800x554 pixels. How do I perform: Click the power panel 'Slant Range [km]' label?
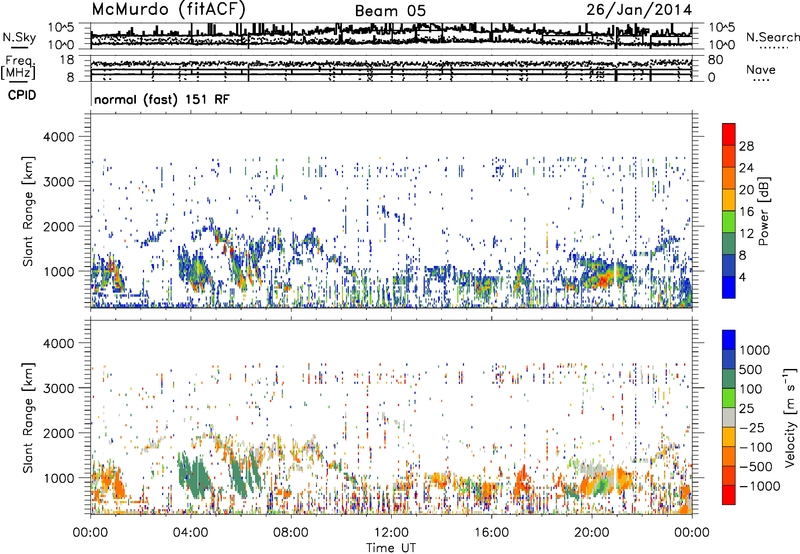28,211
